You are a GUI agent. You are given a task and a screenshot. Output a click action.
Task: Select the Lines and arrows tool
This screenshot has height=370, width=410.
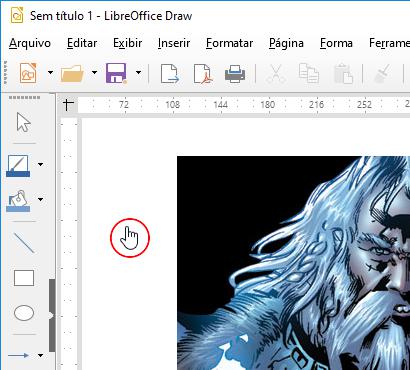click(x=18, y=356)
